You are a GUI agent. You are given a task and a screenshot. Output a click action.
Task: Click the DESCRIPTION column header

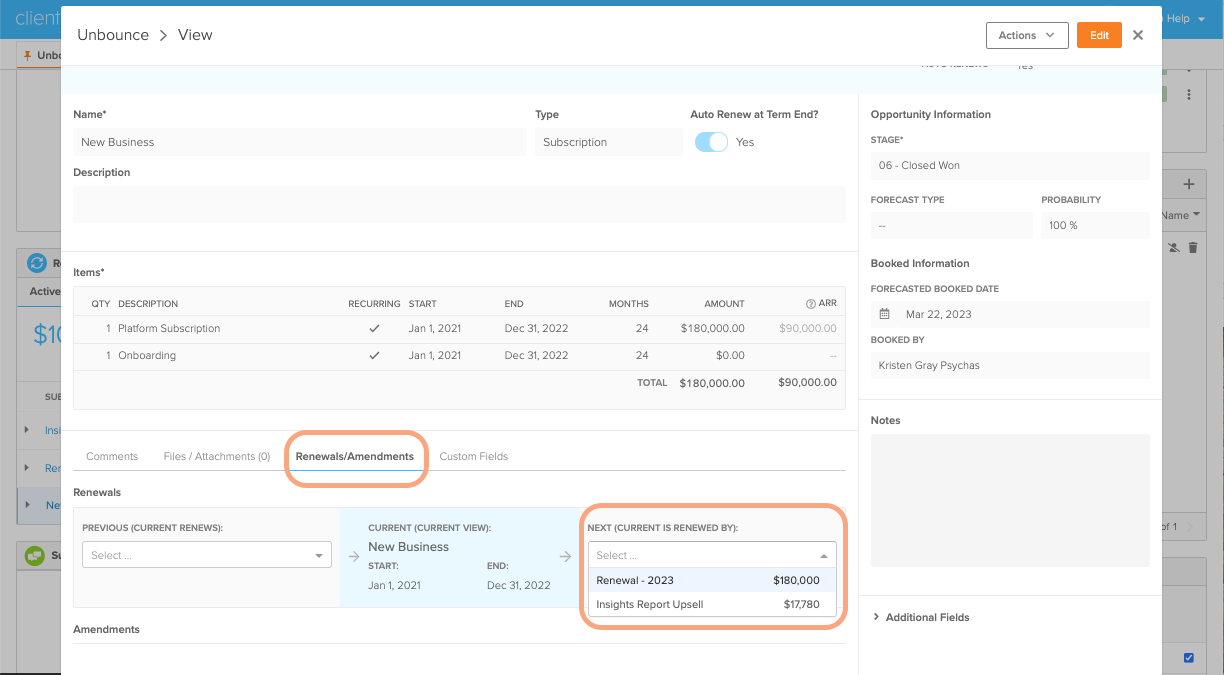pyautogui.click(x=148, y=304)
